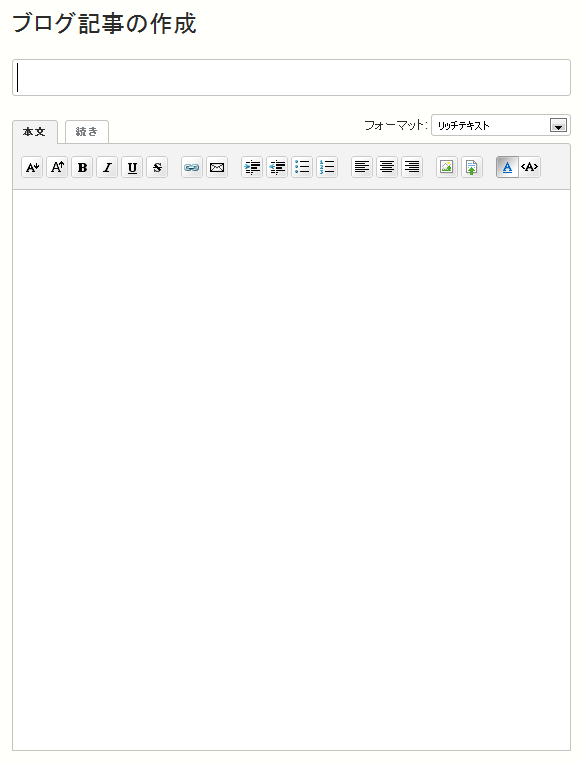Click the blog entry title field
The height and width of the screenshot is (764, 583).
click(291, 77)
